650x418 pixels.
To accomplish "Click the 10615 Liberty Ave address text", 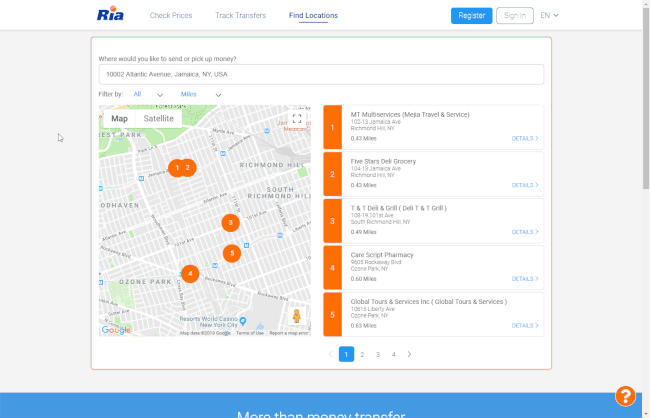I will point(373,309).
